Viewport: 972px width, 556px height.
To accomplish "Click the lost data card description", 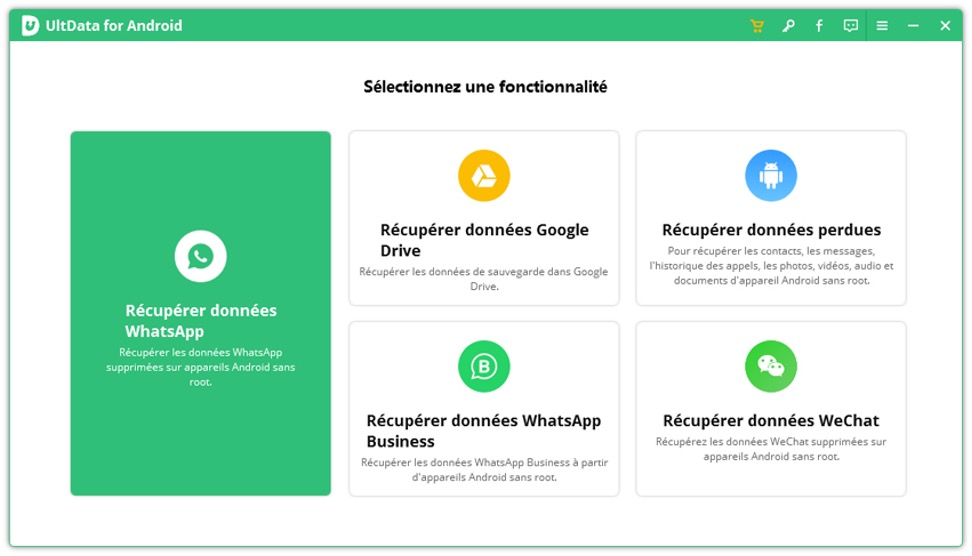I will point(771,265).
